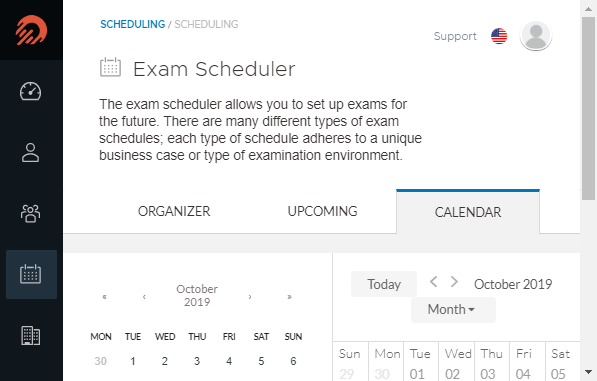The image size is (597, 381).
Task: Open the organization building icon in sidebar
Action: [30, 335]
